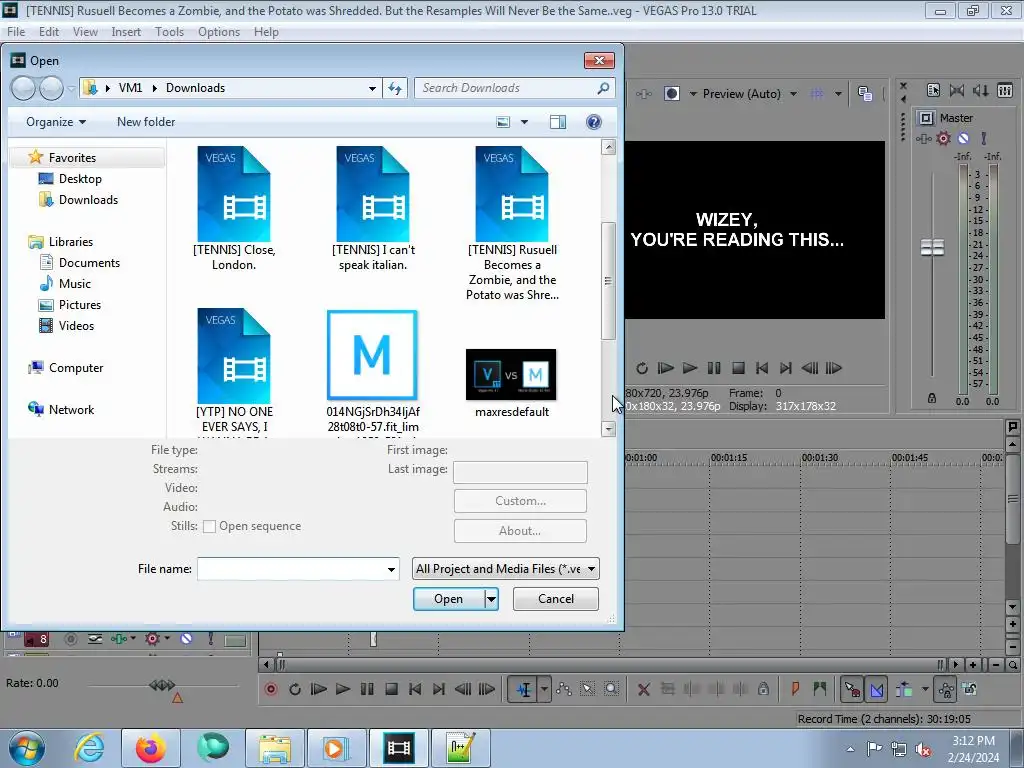Open the Options menu

219,32
